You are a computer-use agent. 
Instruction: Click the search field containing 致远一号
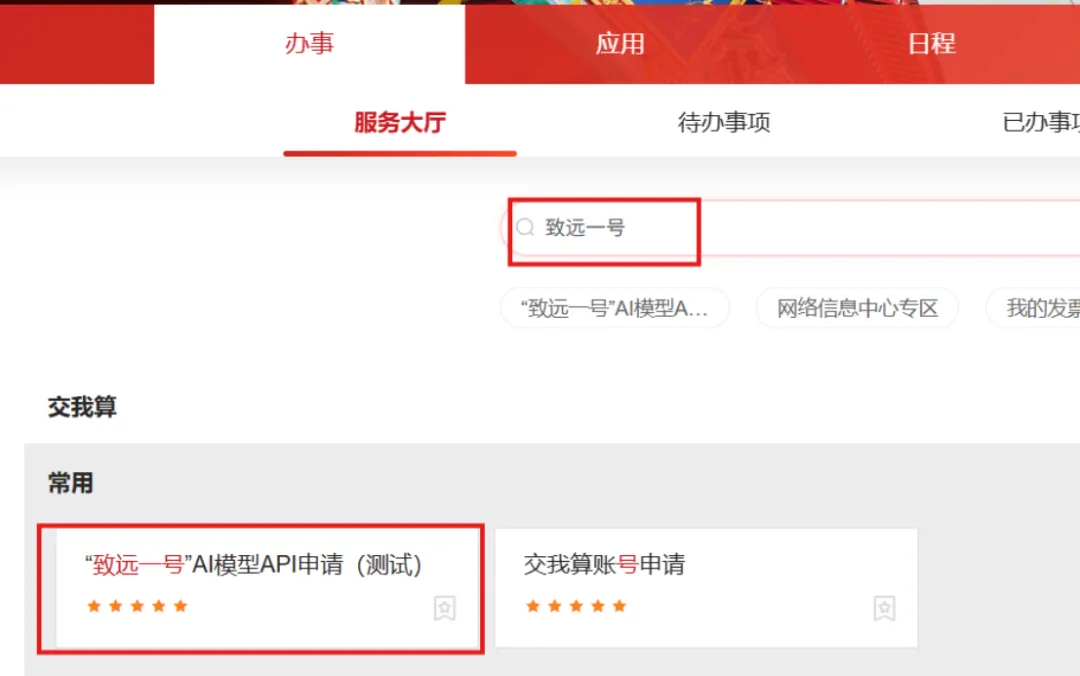coord(791,227)
